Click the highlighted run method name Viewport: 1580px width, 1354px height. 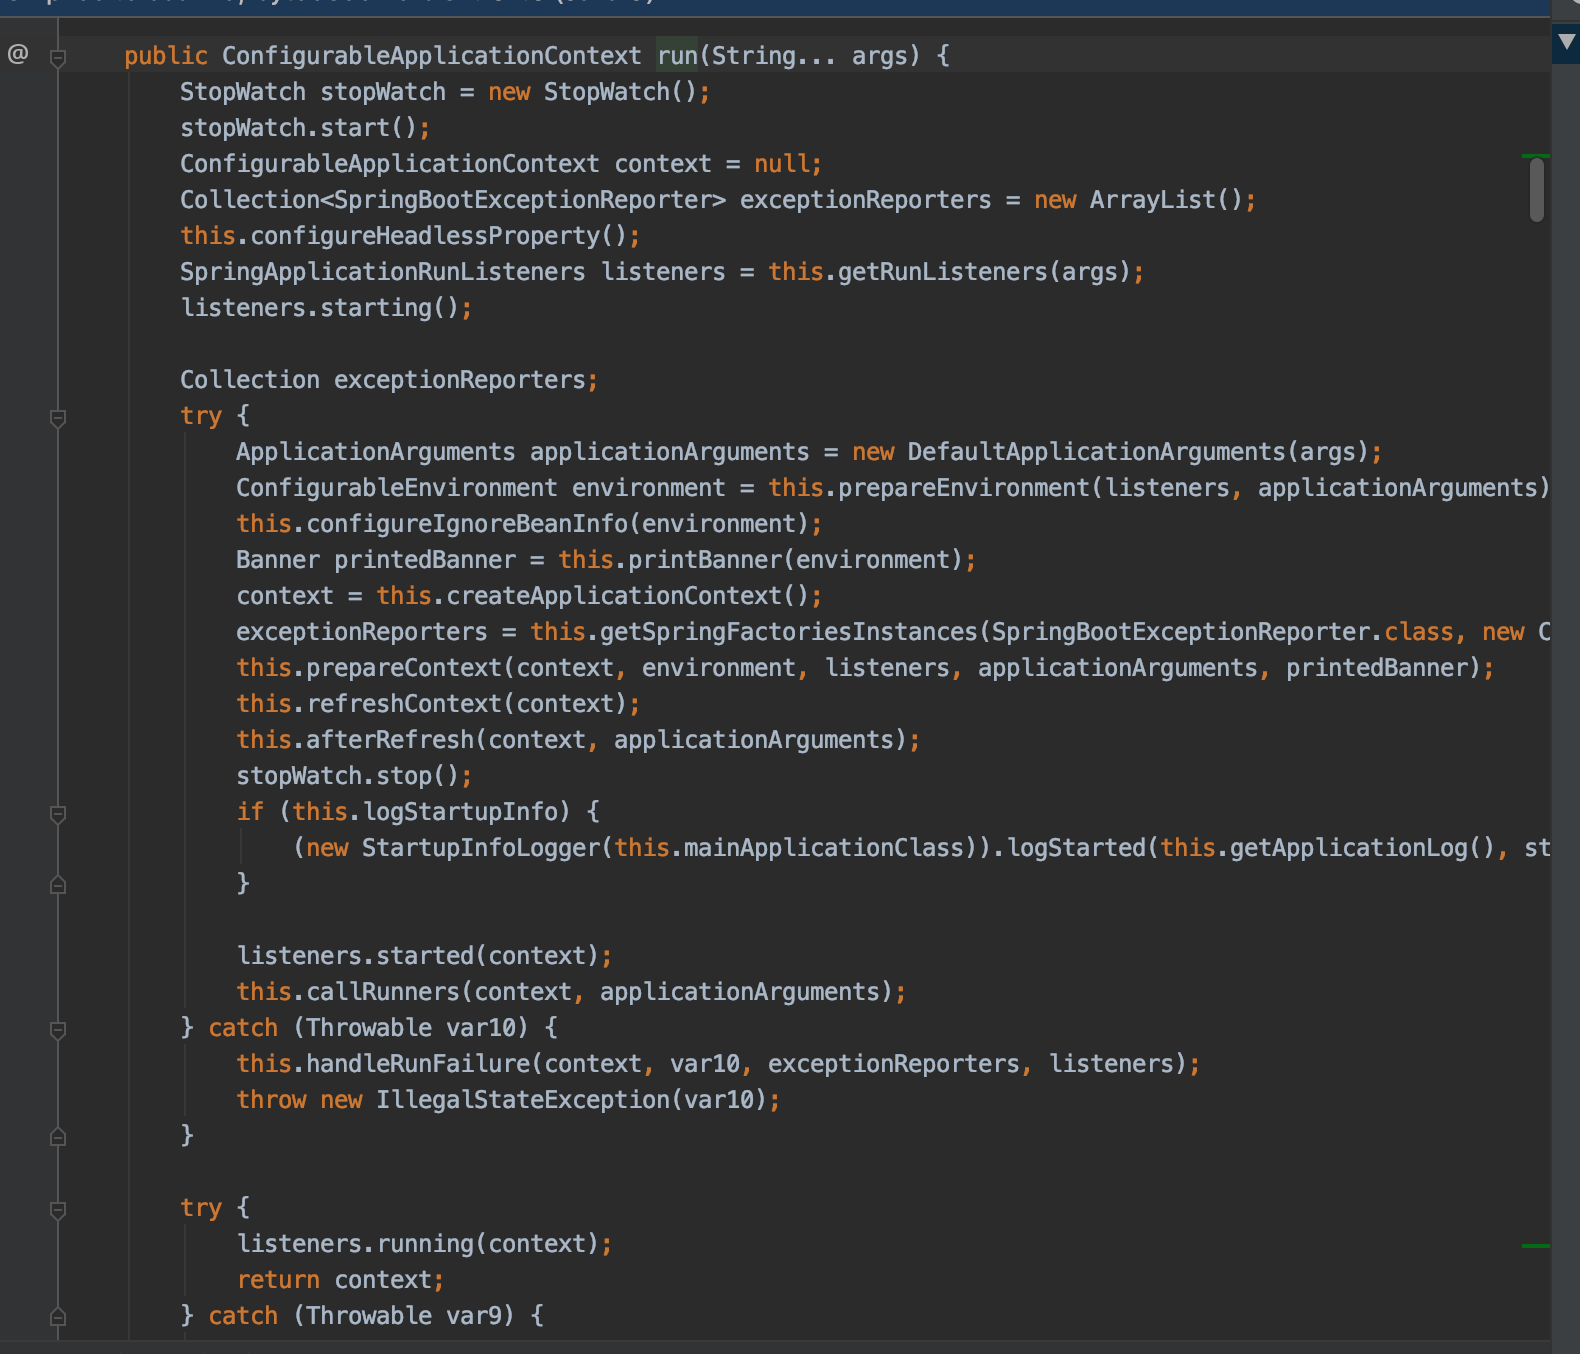(677, 56)
